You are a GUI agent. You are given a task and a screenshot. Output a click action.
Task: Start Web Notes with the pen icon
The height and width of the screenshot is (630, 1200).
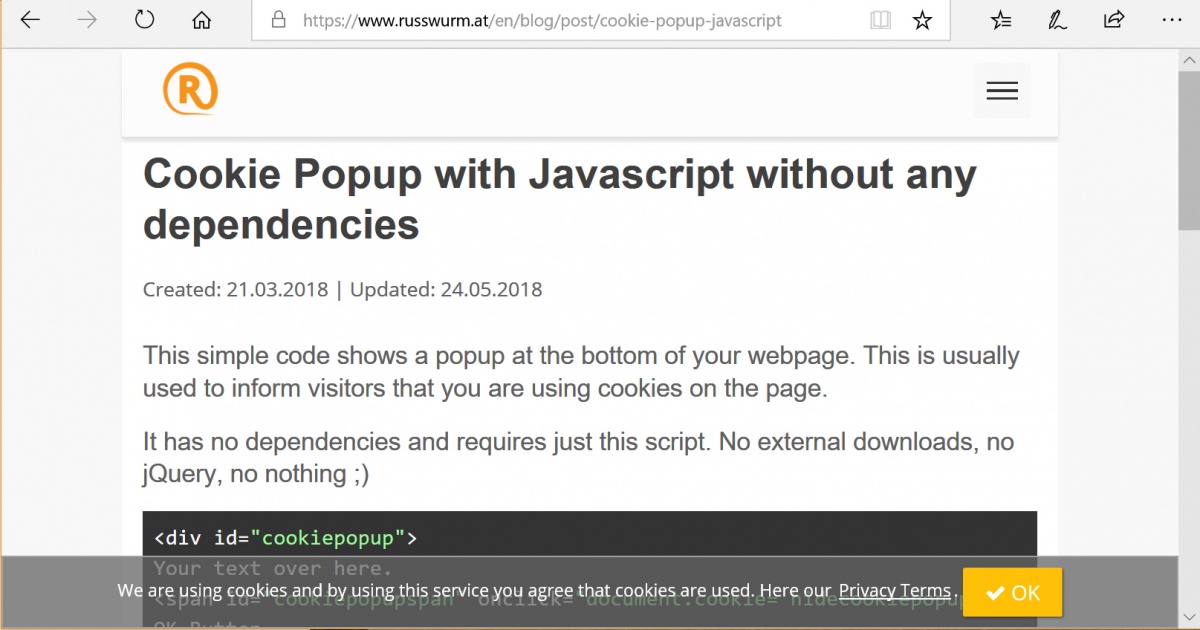1057,20
